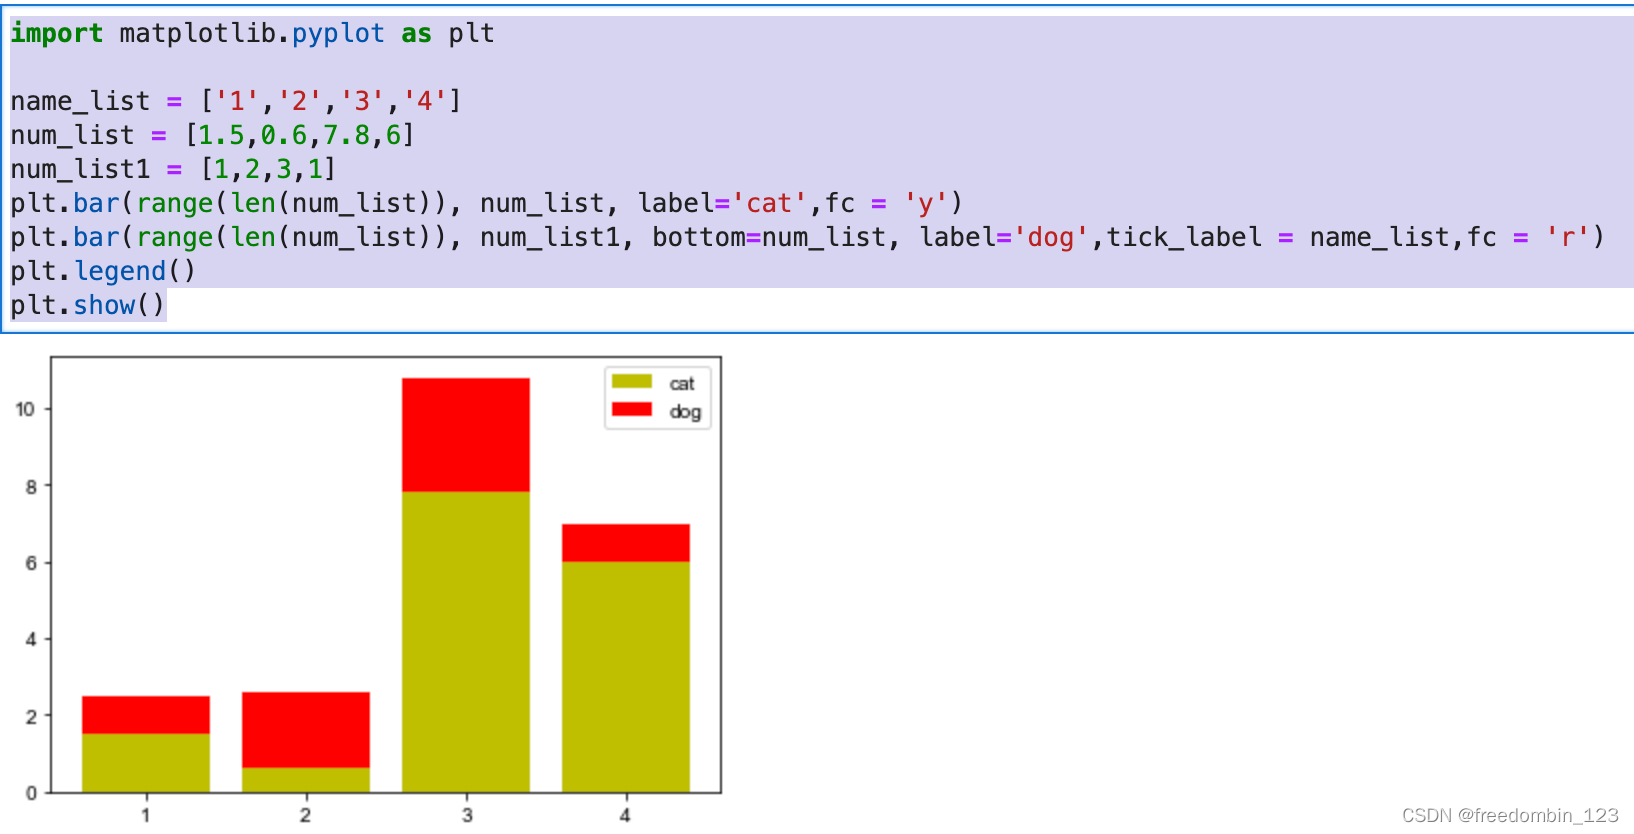Click fc = 'r' in the second bar call
Viewport: 1634px width, 834px height.
(x=1528, y=237)
